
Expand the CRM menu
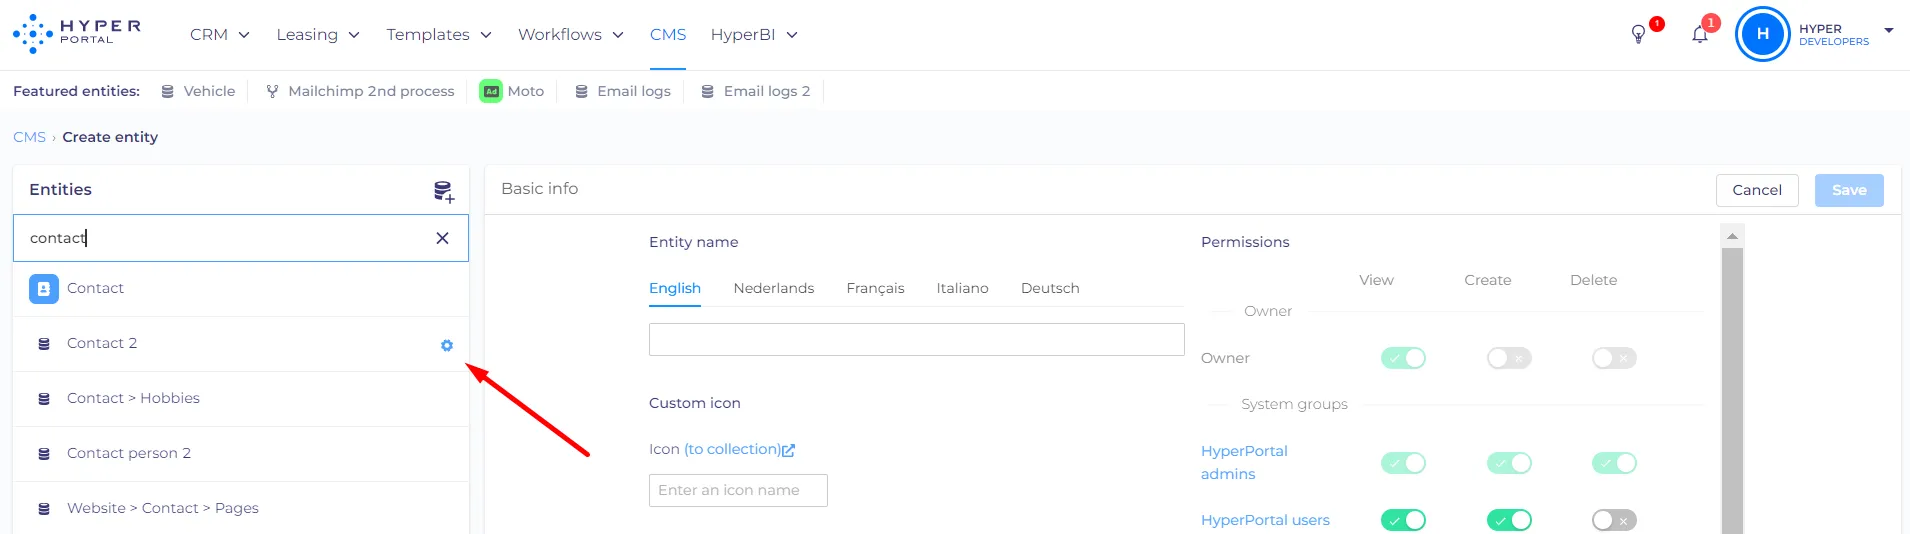click(220, 35)
